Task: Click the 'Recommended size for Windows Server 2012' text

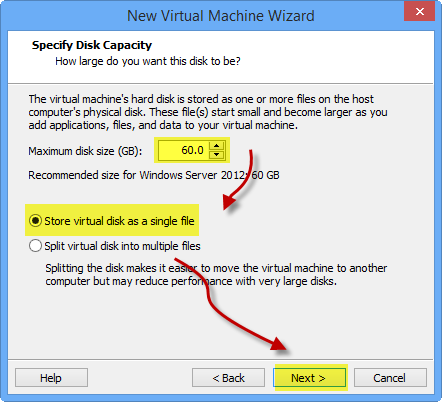Action: click(x=154, y=175)
